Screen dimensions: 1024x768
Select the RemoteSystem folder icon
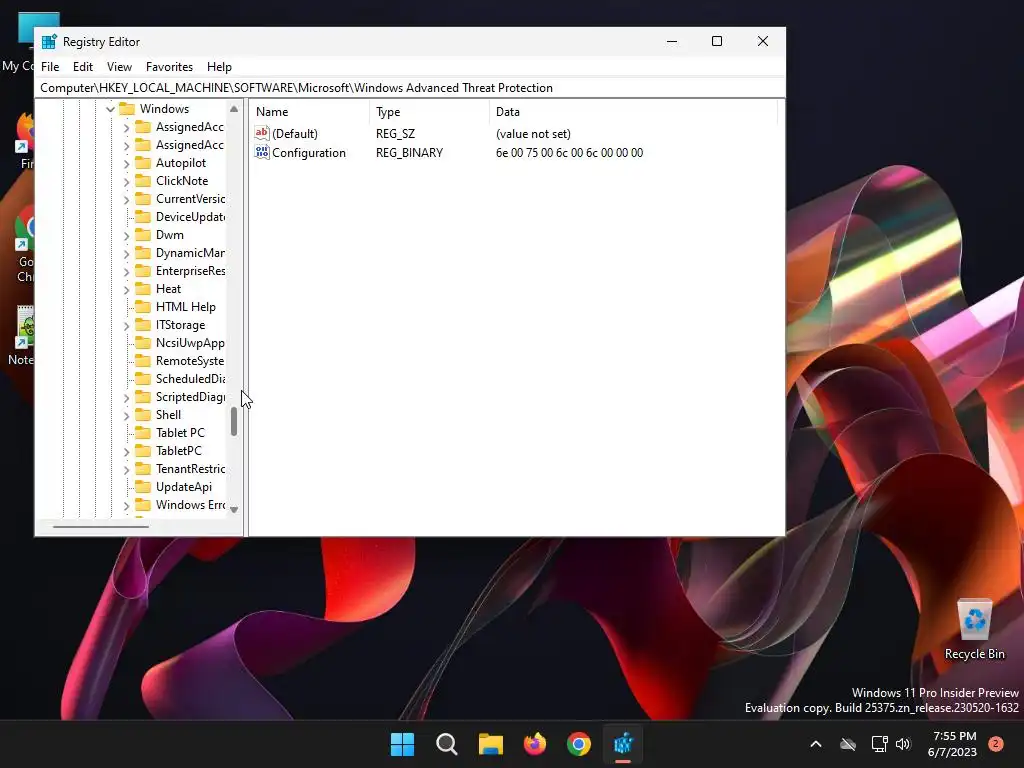pyautogui.click(x=142, y=360)
